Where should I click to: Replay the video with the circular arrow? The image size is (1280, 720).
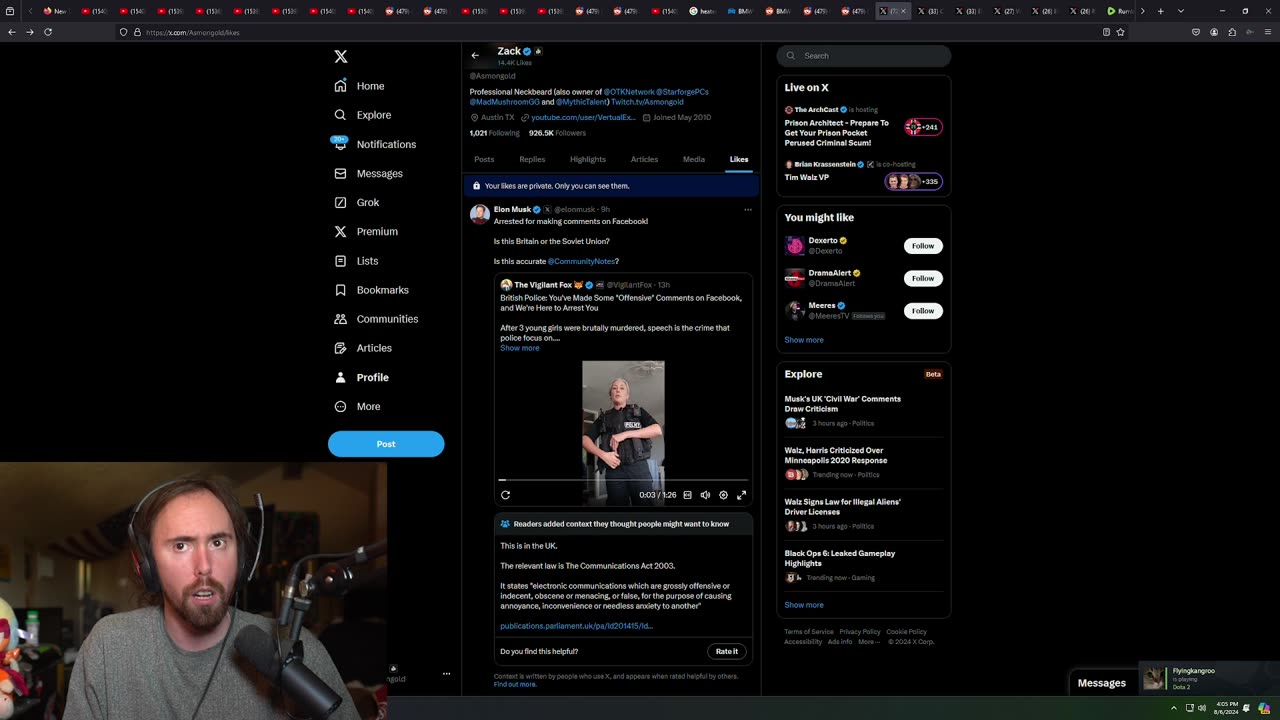coord(505,495)
